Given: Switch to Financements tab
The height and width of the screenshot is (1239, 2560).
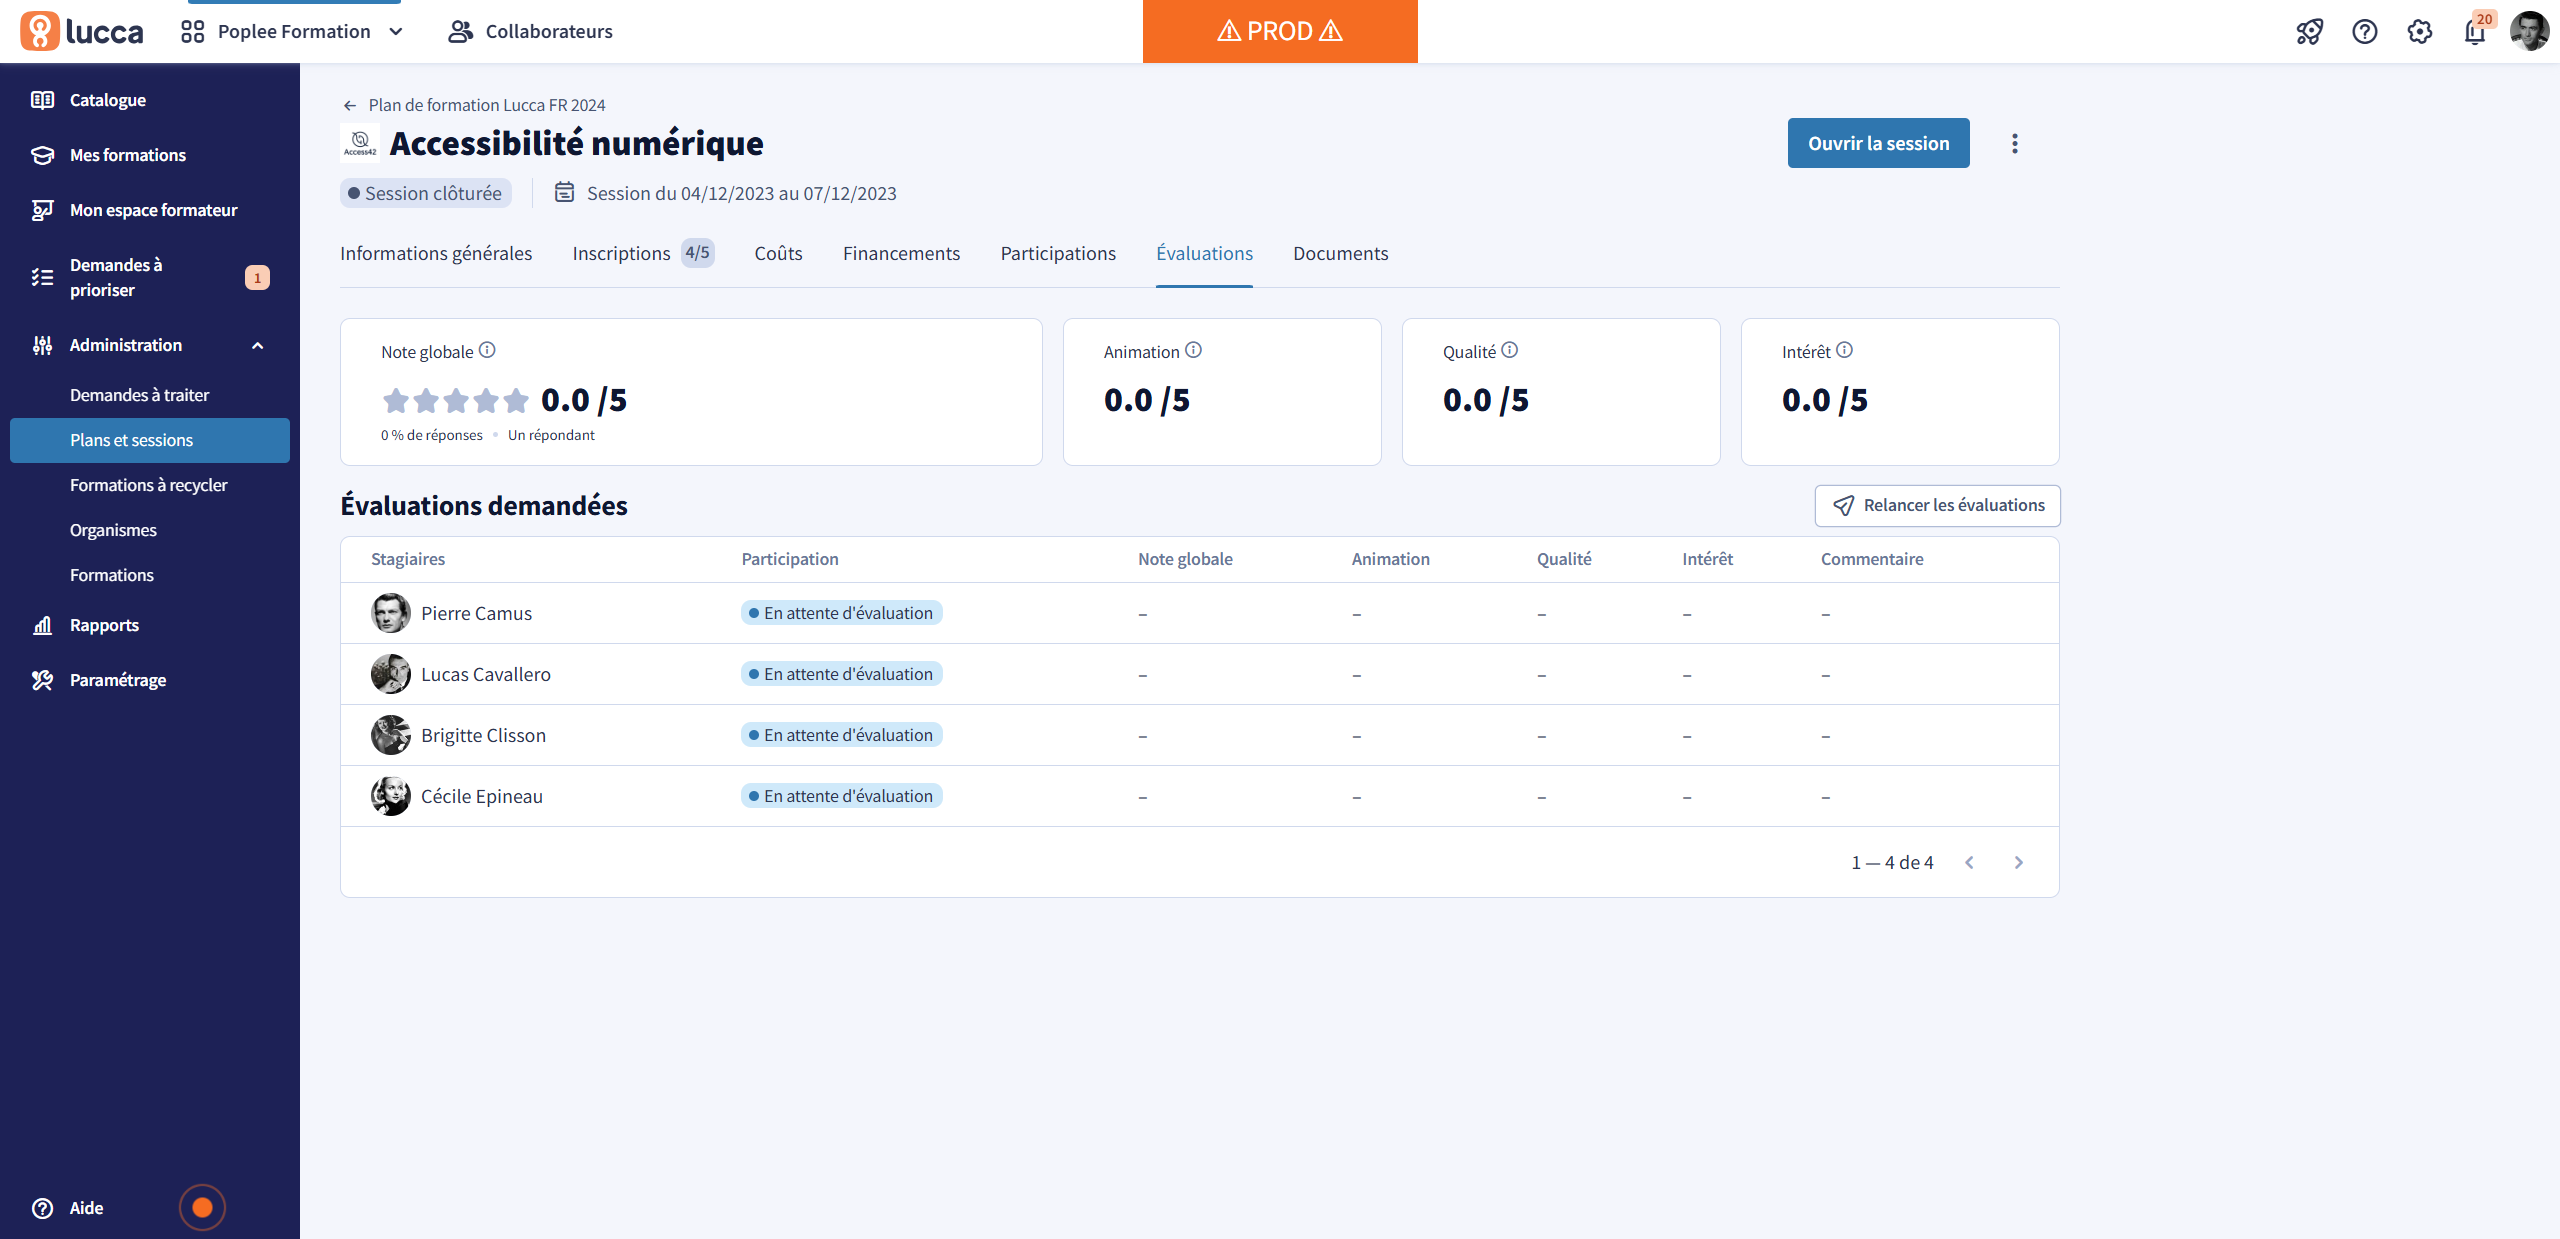Looking at the screenshot, I should pyautogui.click(x=901, y=254).
